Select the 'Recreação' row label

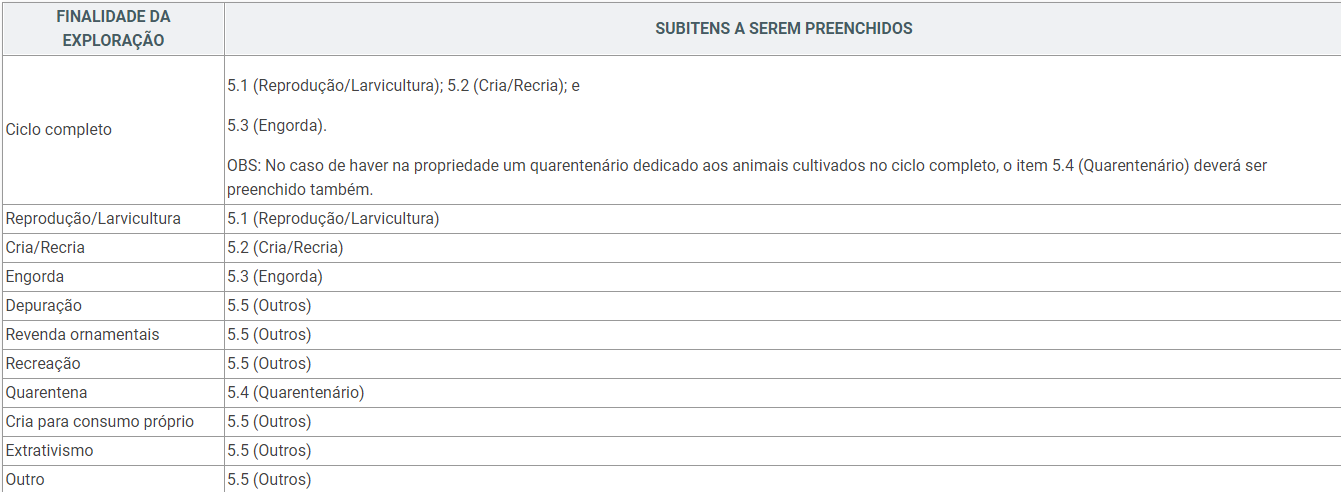43,363
